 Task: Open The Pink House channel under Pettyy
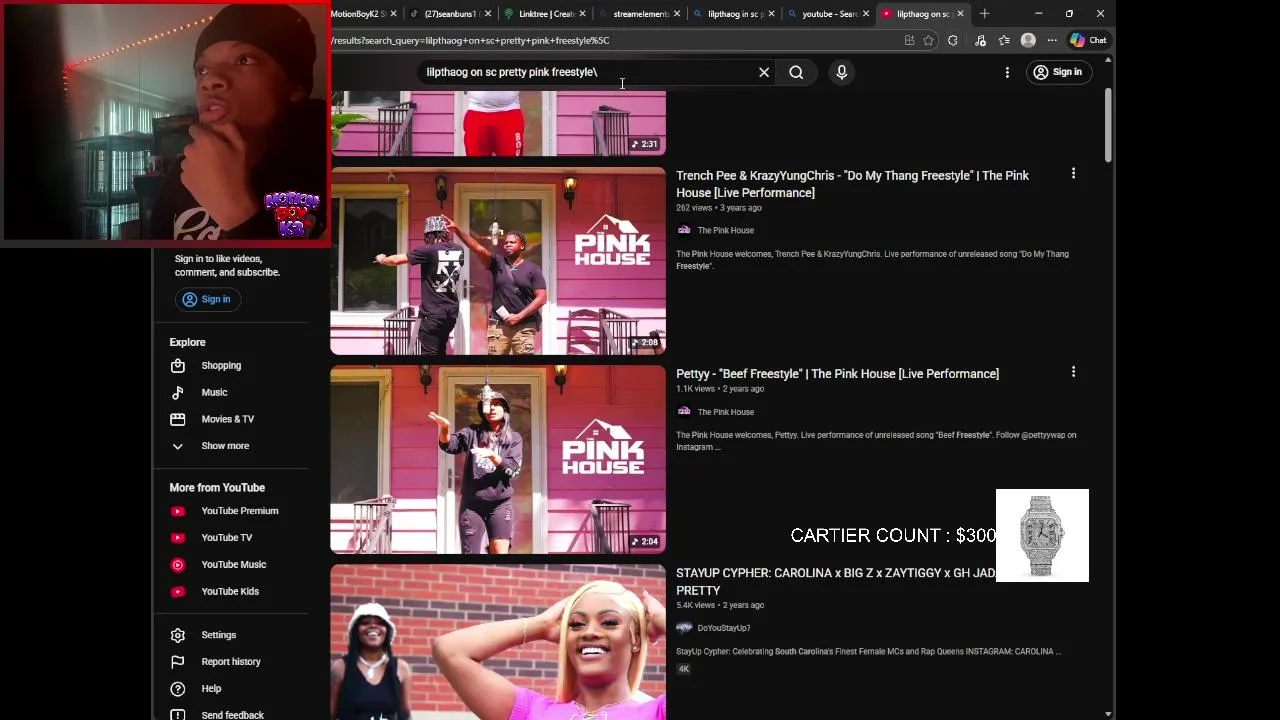click(726, 412)
